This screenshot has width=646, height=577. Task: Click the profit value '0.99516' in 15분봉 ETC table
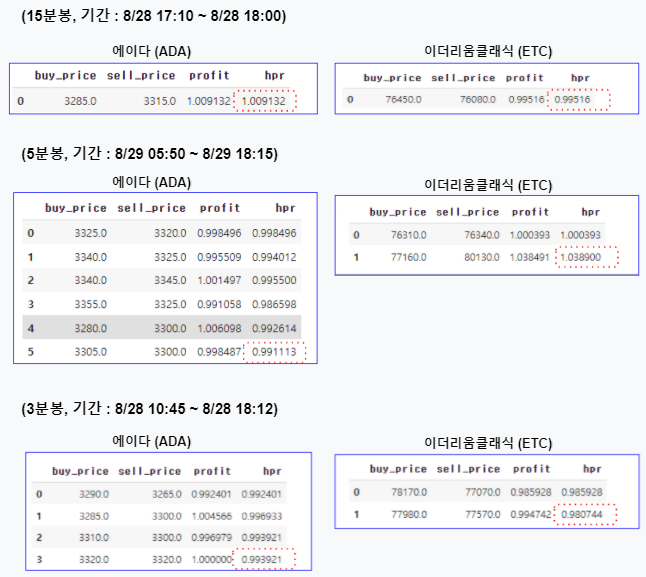[526, 99]
